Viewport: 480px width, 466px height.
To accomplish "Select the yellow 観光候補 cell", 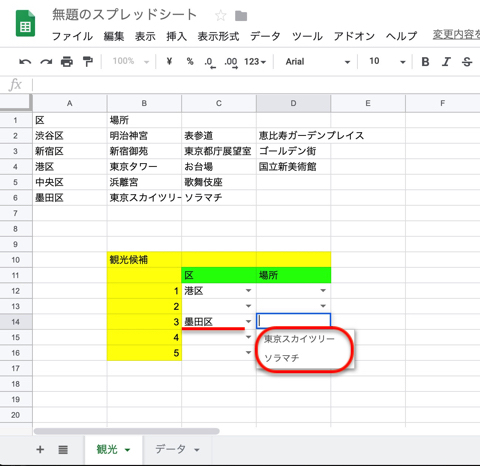I will pos(144,260).
